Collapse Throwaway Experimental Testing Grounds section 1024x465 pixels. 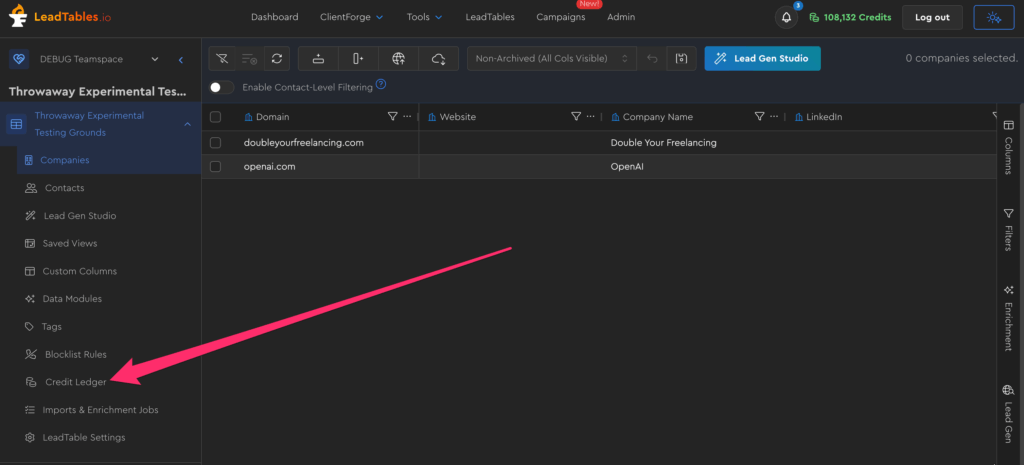(x=187, y=124)
